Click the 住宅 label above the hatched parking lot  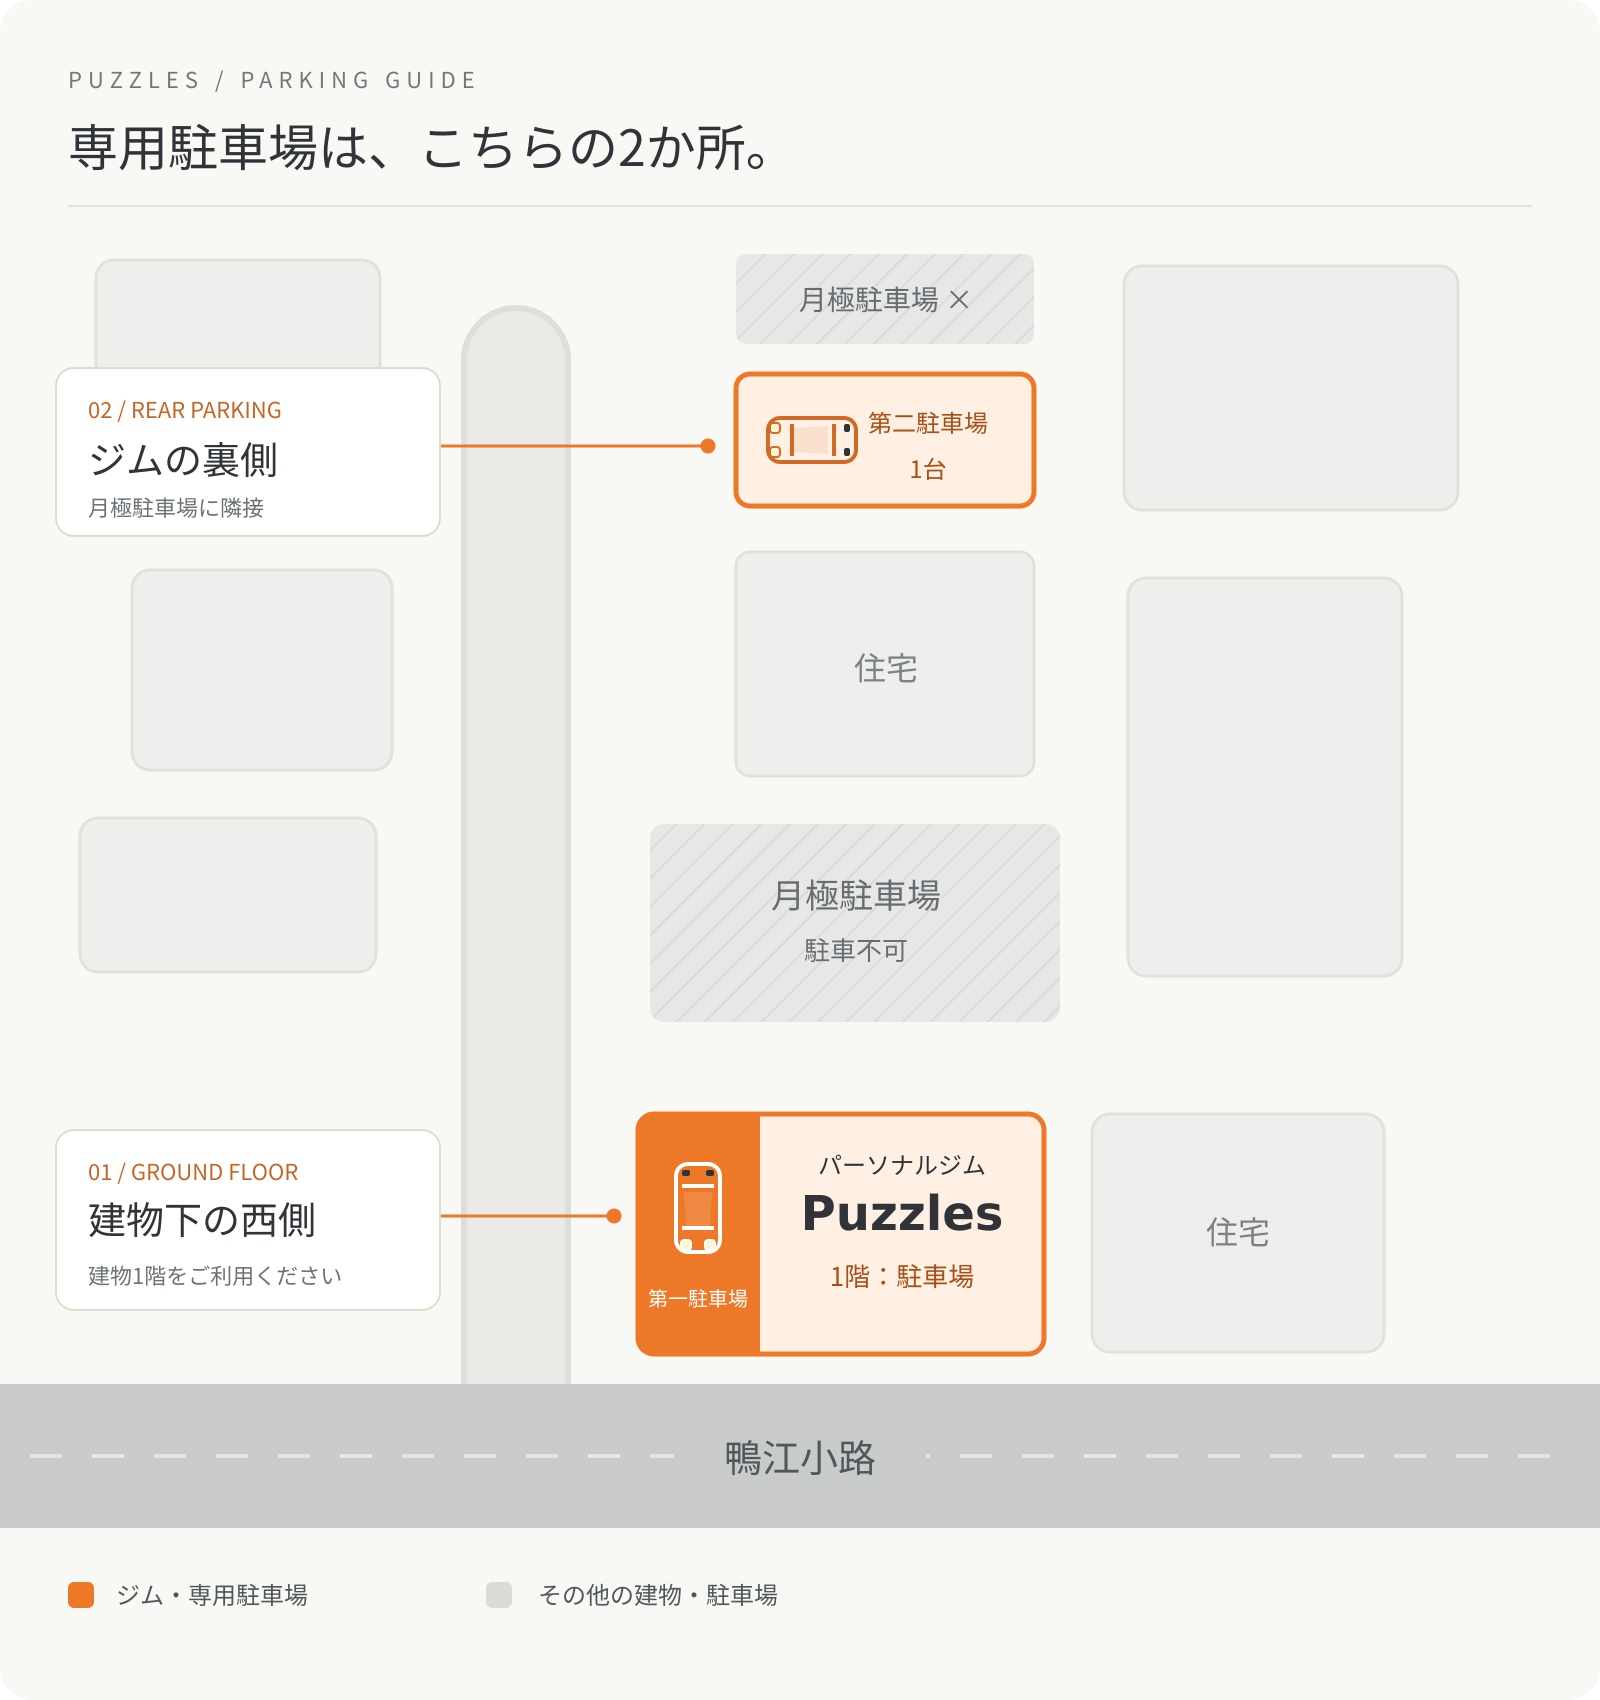(885, 668)
